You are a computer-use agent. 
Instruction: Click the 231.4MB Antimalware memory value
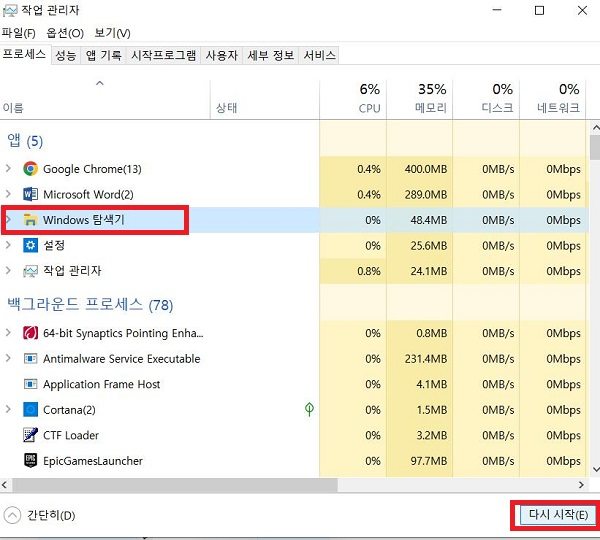coord(426,359)
